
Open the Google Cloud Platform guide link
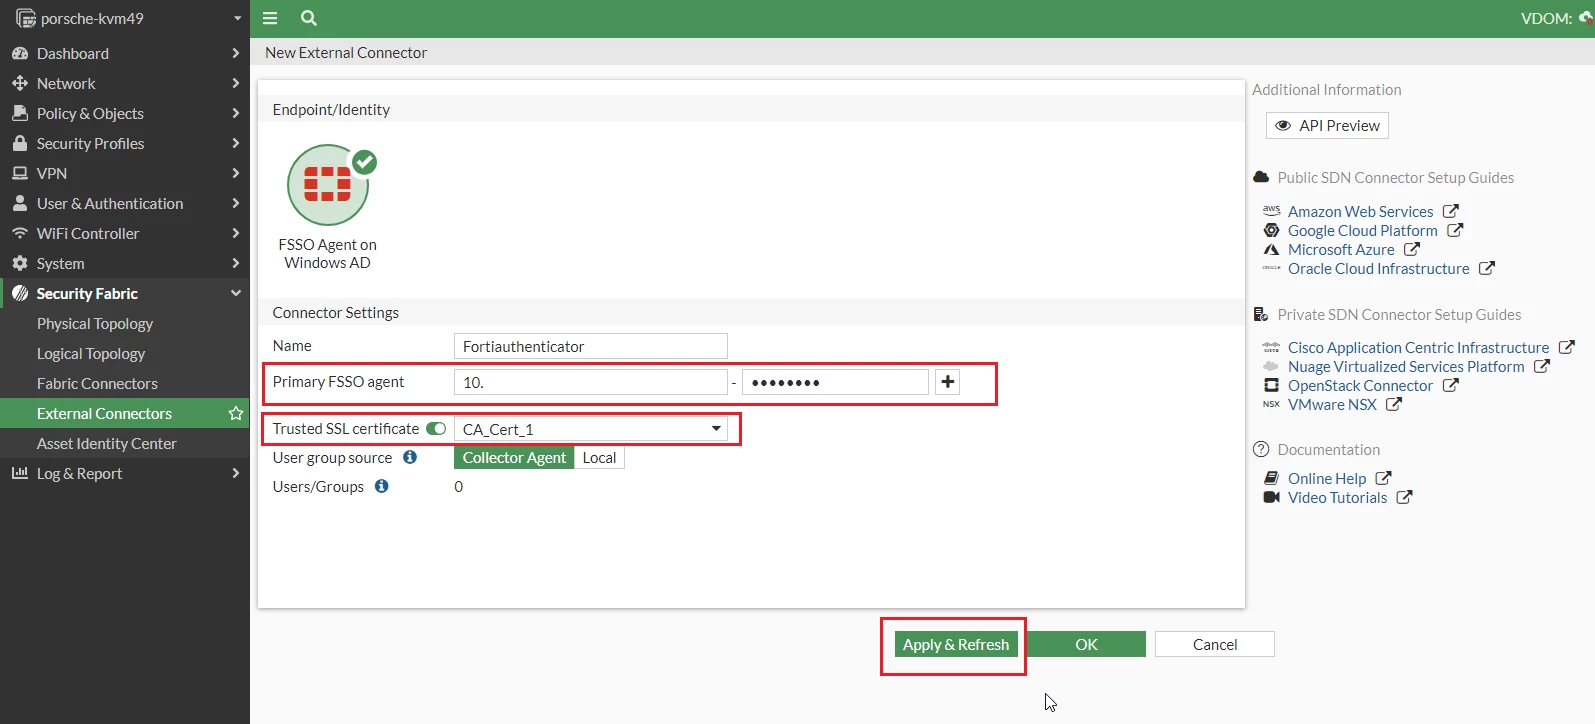[1362, 230]
